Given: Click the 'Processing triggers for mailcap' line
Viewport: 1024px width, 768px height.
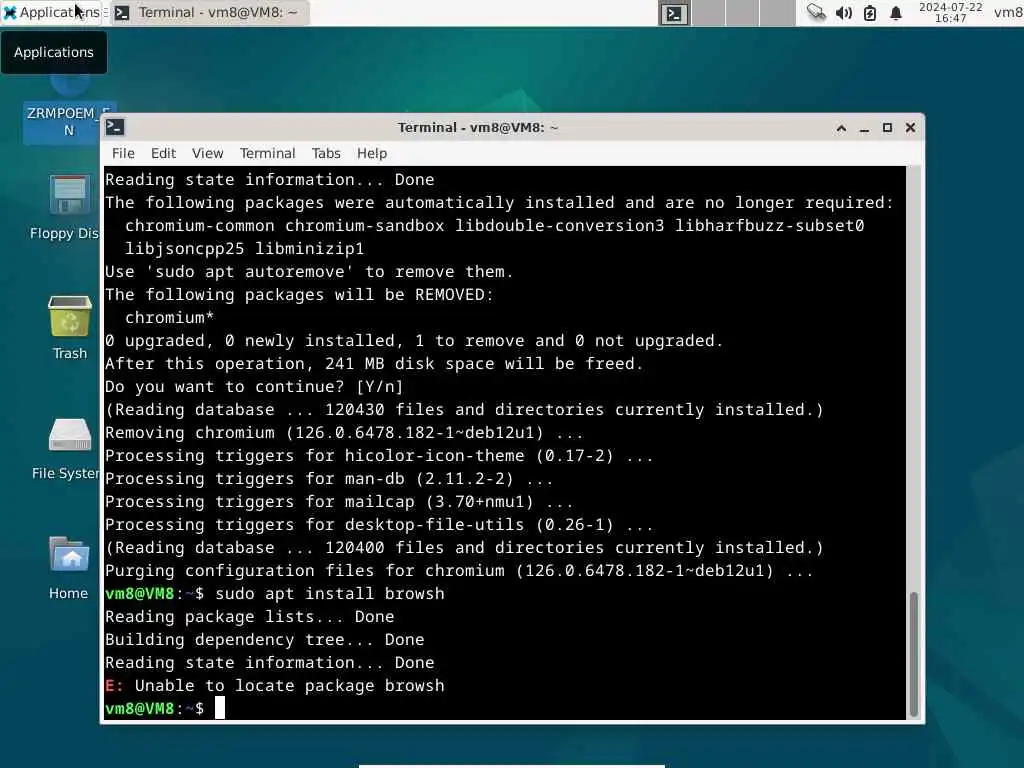Looking at the screenshot, I should (x=339, y=502).
